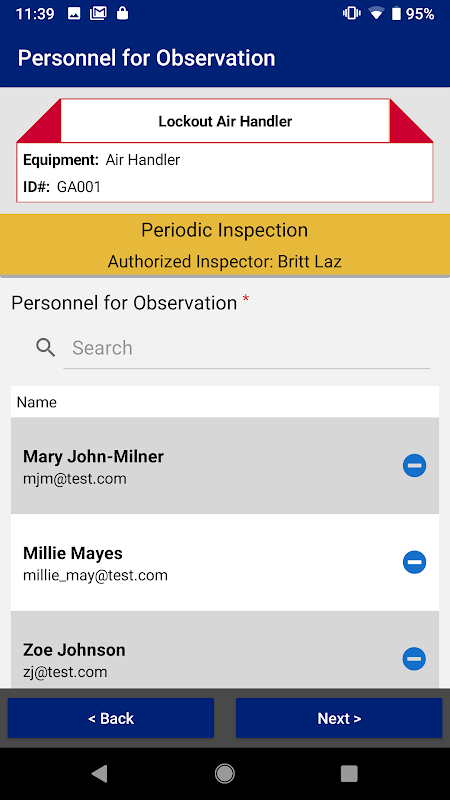Image resolution: width=450 pixels, height=800 pixels.
Task: Select the Millie Mayes row
Action: (x=224, y=562)
